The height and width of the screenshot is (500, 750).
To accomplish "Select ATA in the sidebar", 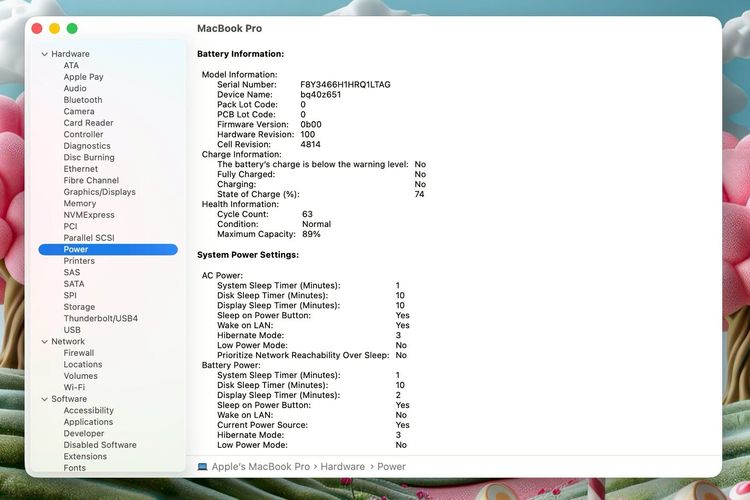I will pos(71,66).
